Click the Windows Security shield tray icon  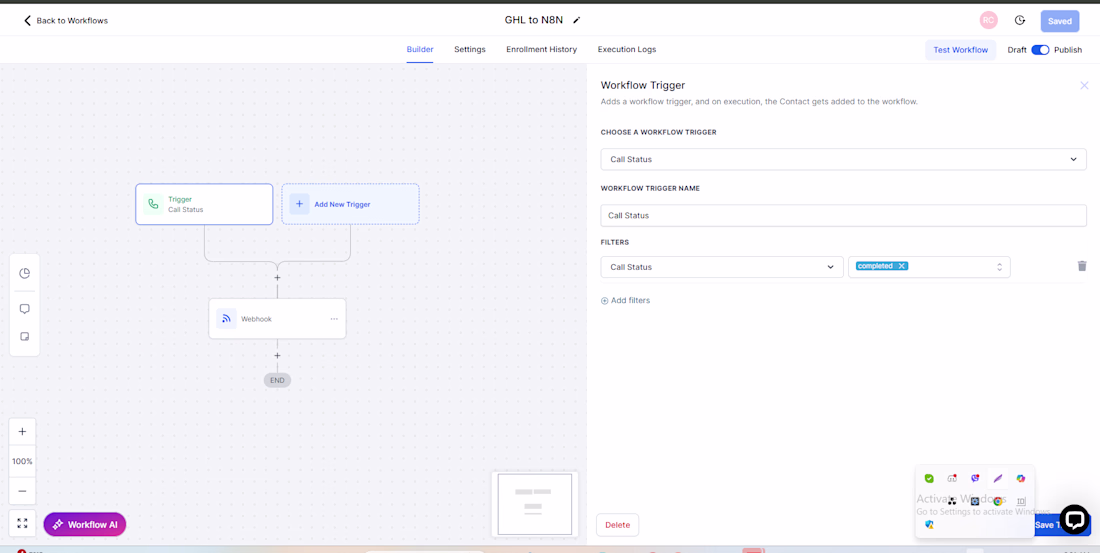929,524
